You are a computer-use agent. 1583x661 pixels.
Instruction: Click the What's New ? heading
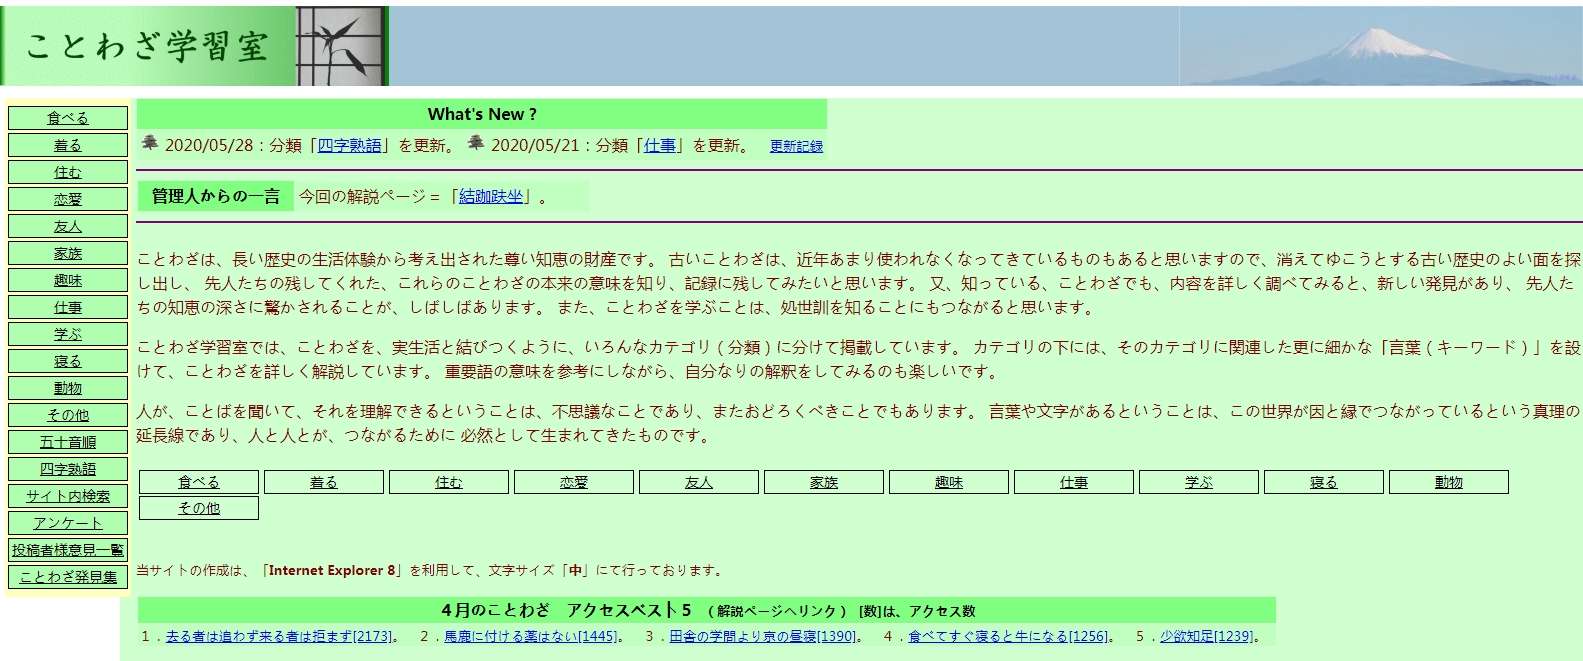coord(482,114)
